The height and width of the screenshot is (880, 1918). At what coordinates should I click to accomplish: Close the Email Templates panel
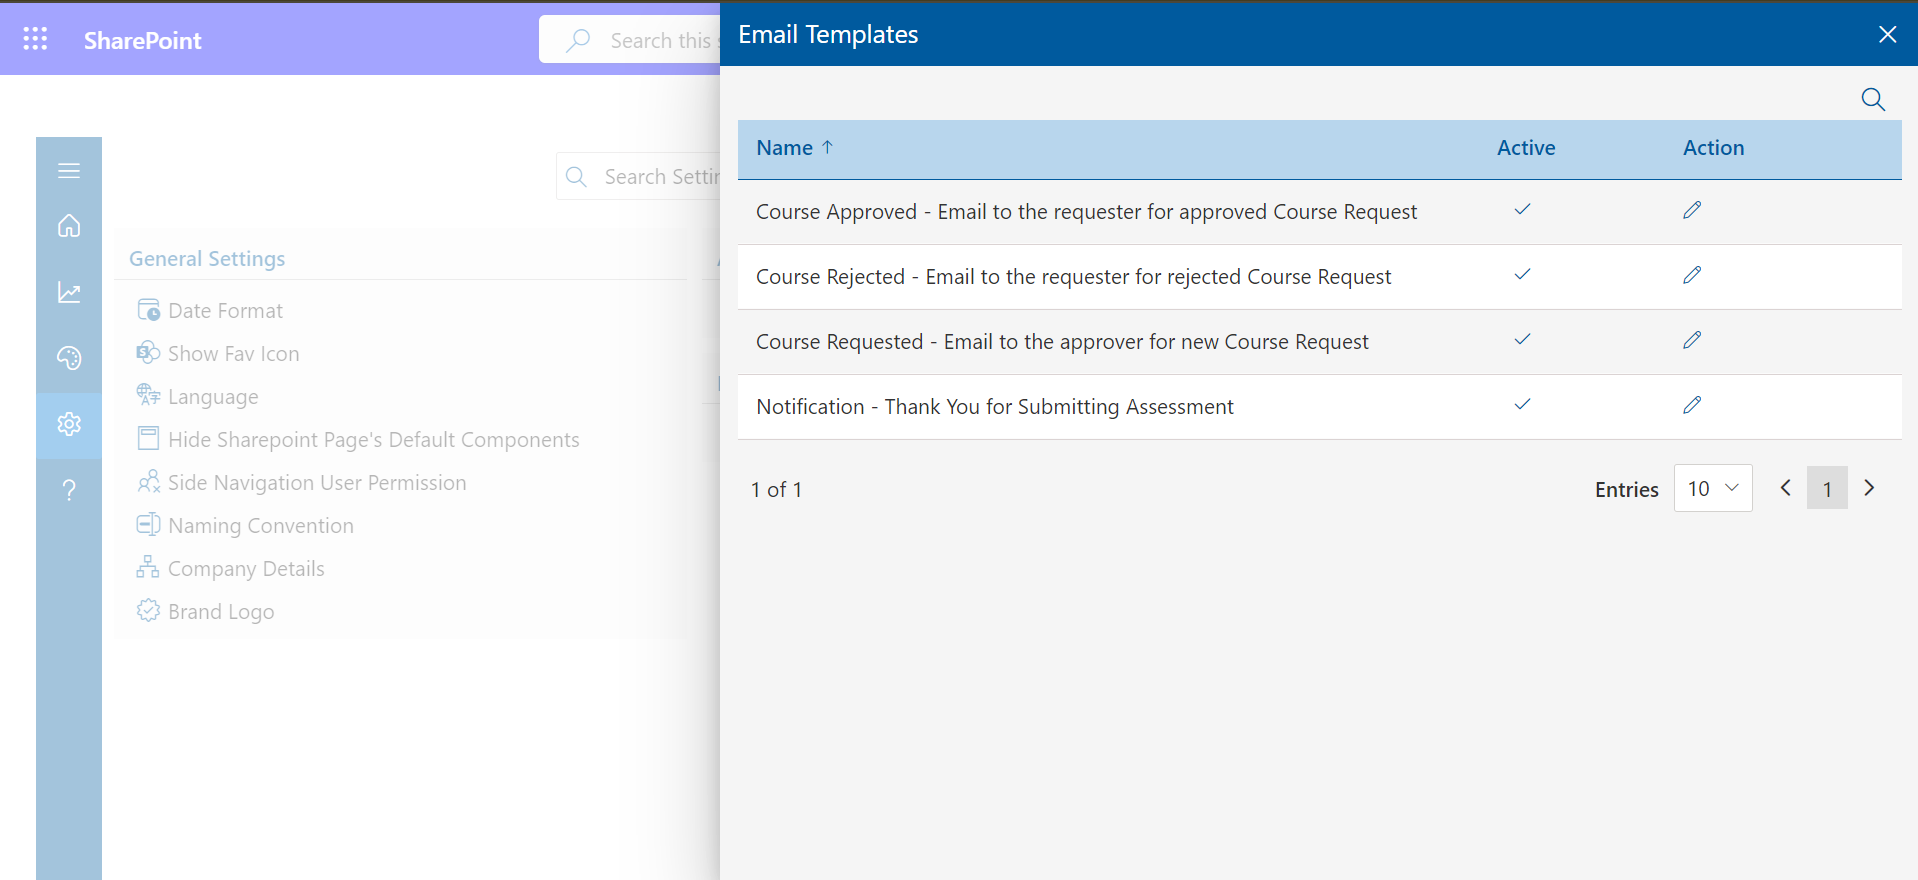[1887, 35]
